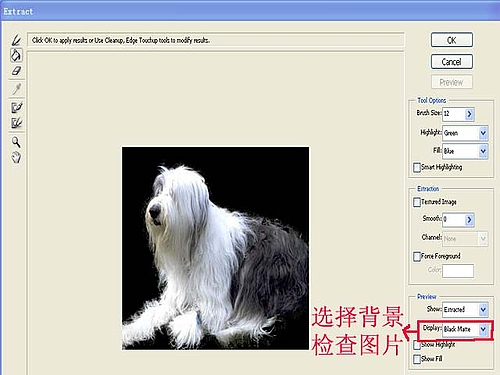This screenshot has width=500, height=375.
Task: Select the Eyedropper tool
Action: click(16, 89)
